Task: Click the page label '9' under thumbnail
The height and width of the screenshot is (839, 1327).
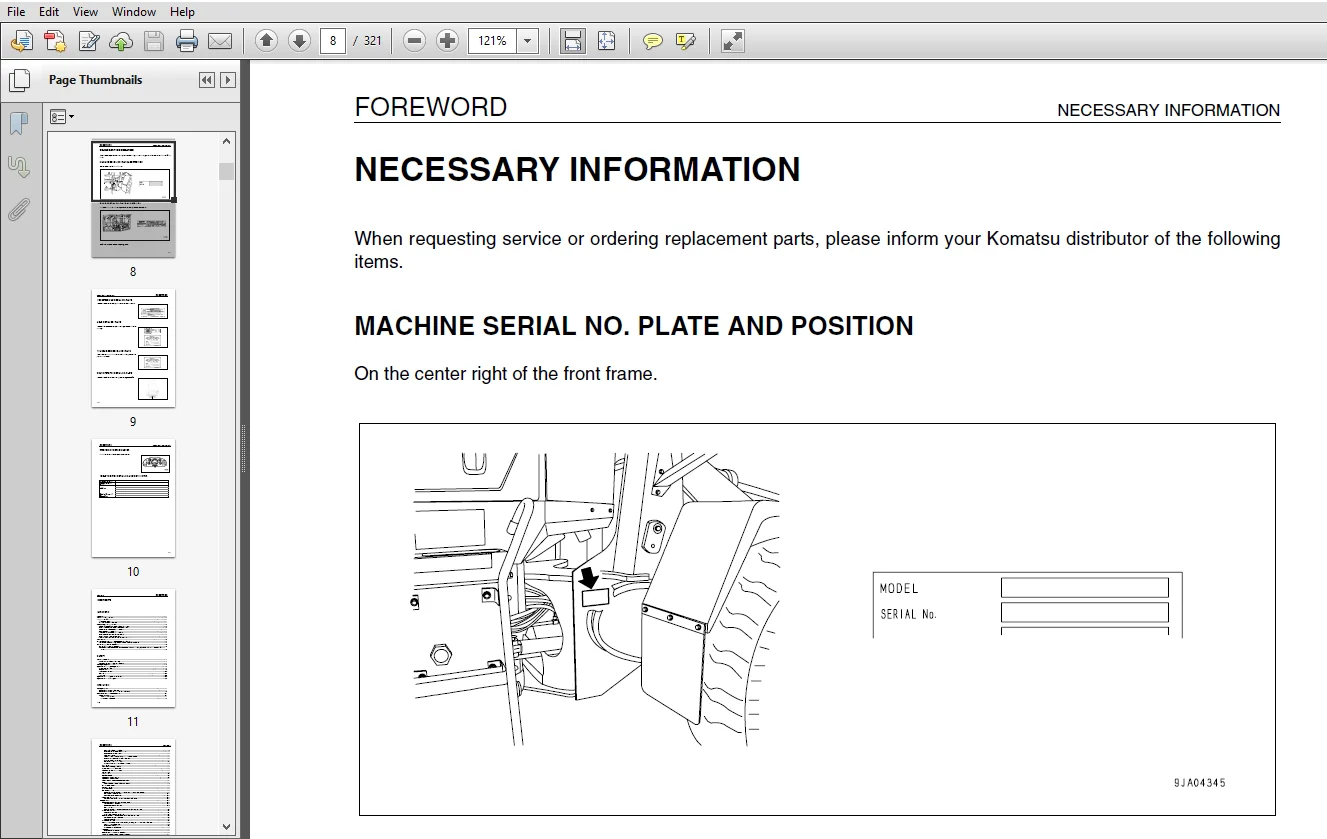Action: (133, 422)
